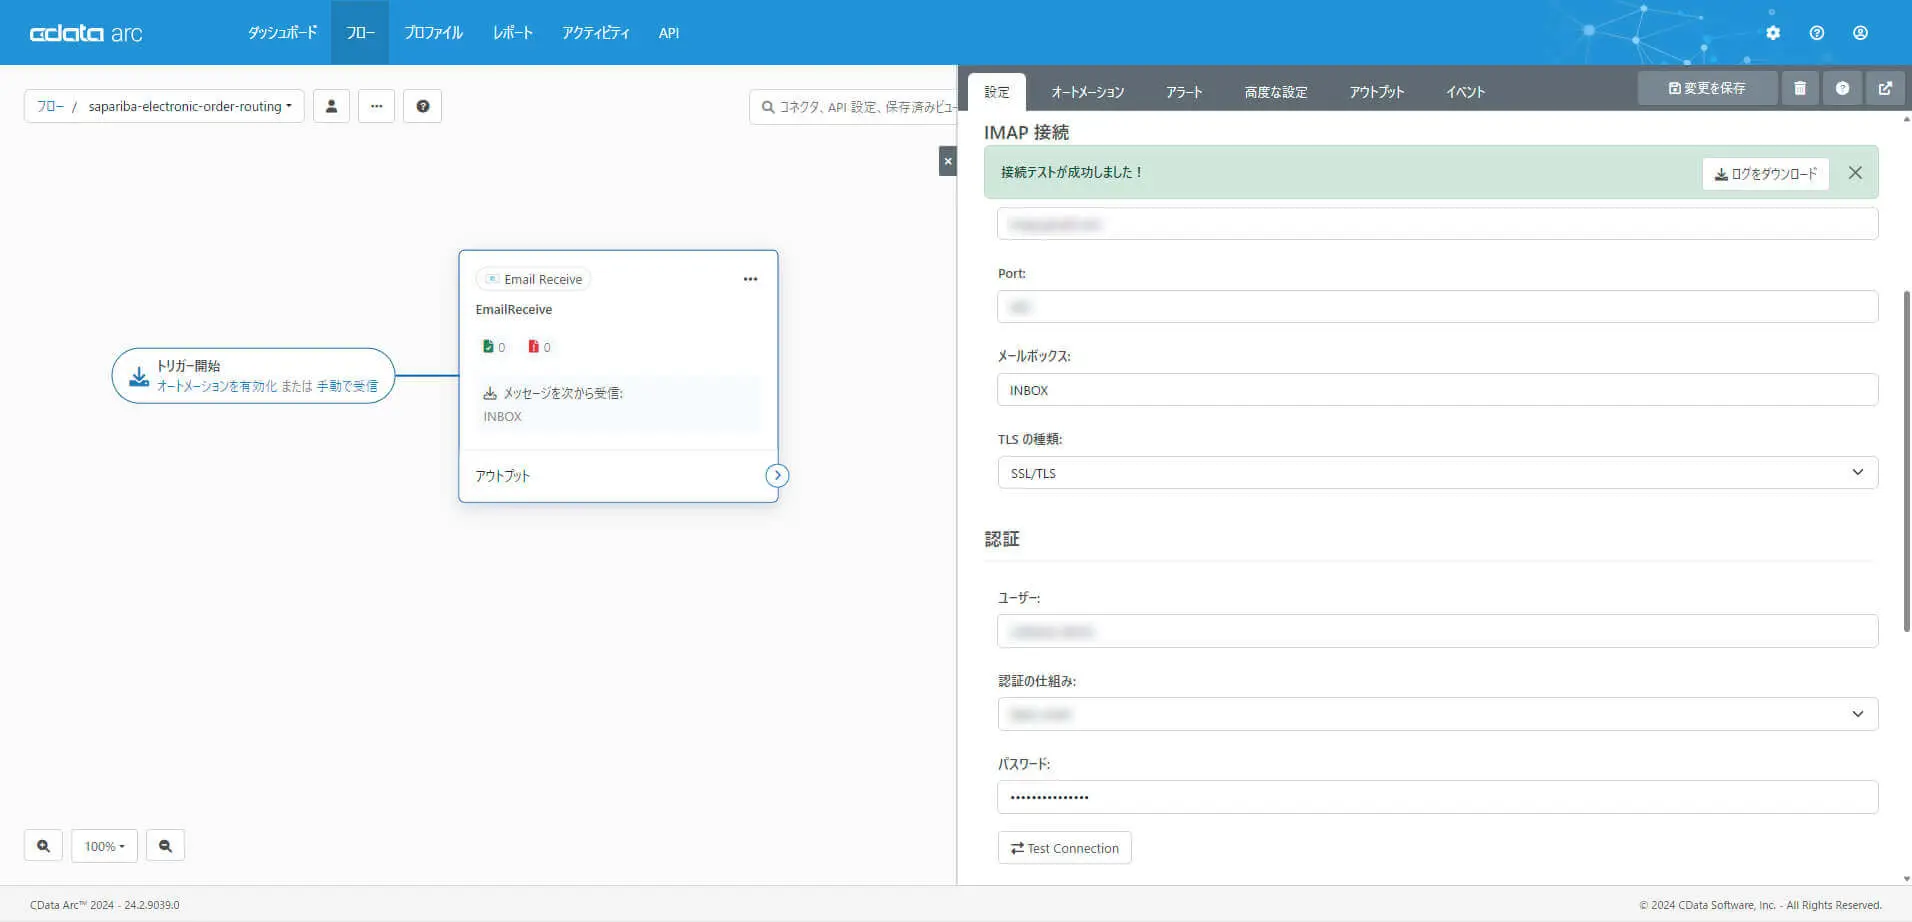
Task: Click the flow help question mark button
Action: (422, 106)
